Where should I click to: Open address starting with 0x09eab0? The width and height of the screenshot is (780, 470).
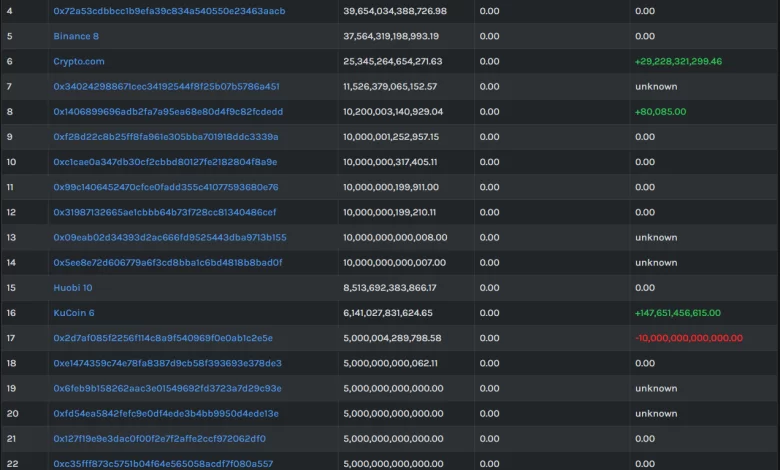pos(170,238)
